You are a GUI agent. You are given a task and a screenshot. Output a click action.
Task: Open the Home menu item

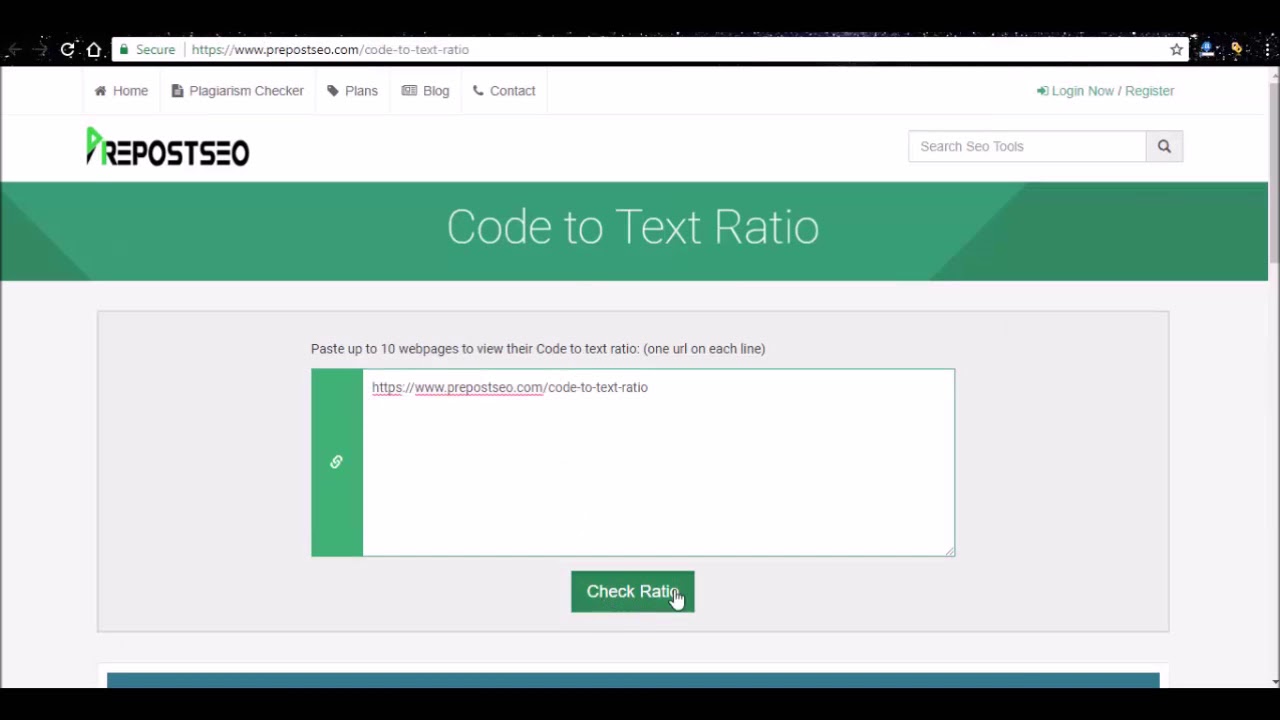pyautogui.click(x=121, y=91)
